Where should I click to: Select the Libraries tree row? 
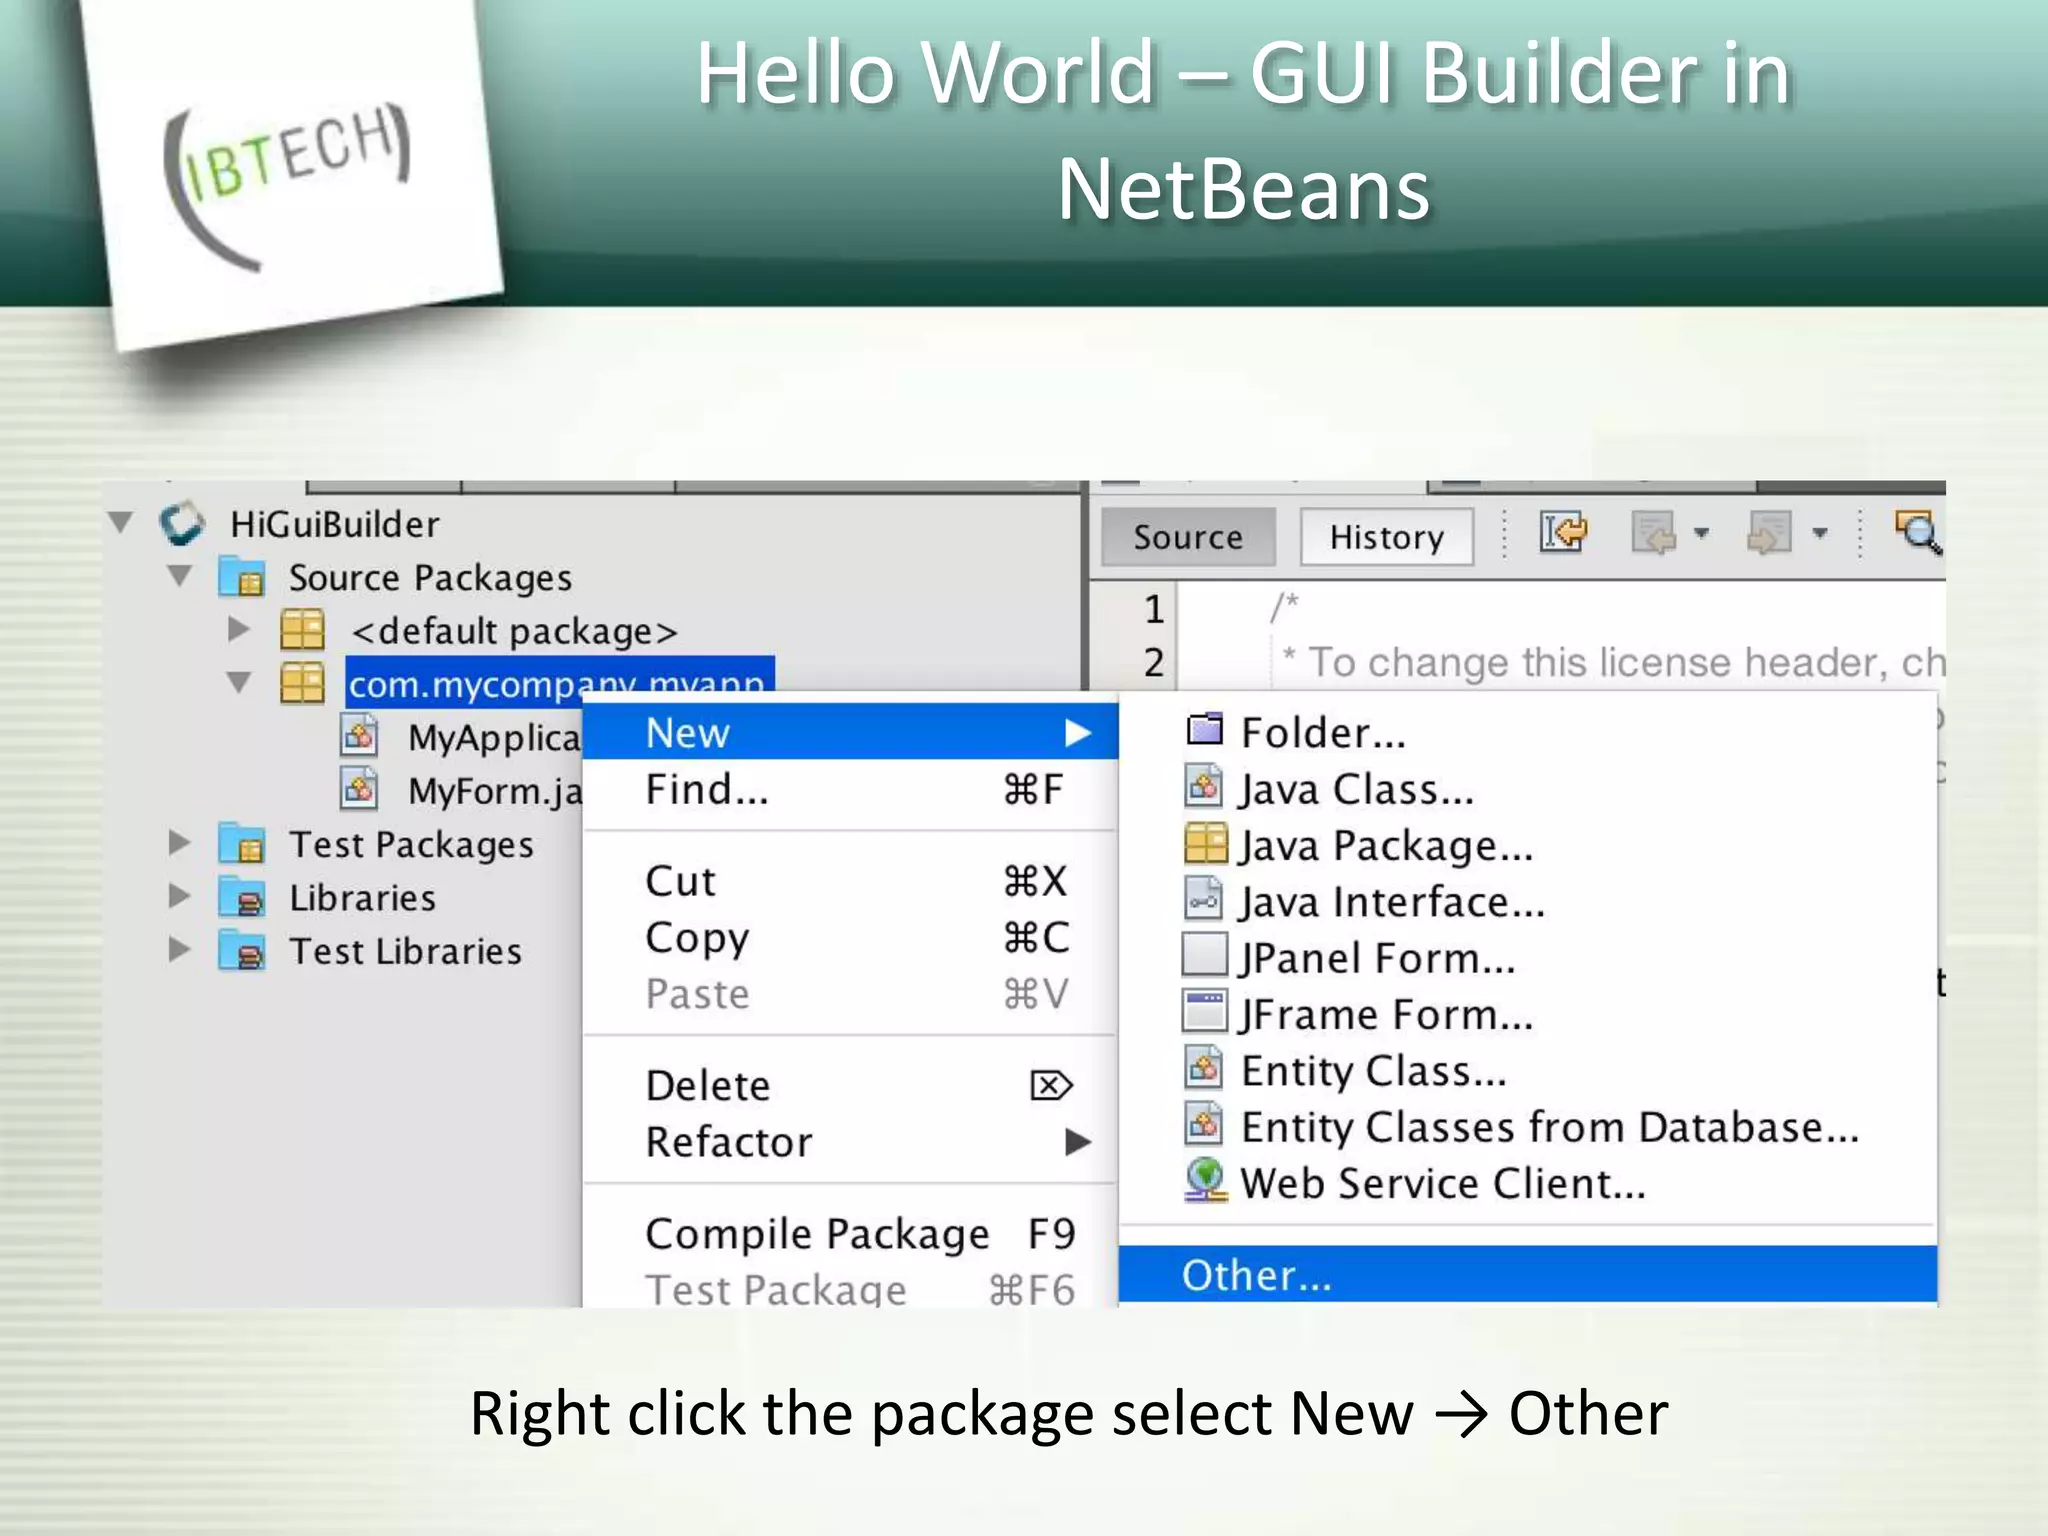[362, 897]
